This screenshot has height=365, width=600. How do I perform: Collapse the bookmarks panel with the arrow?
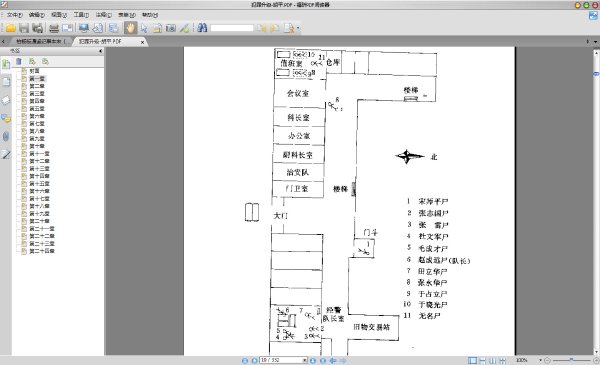pos(101,51)
